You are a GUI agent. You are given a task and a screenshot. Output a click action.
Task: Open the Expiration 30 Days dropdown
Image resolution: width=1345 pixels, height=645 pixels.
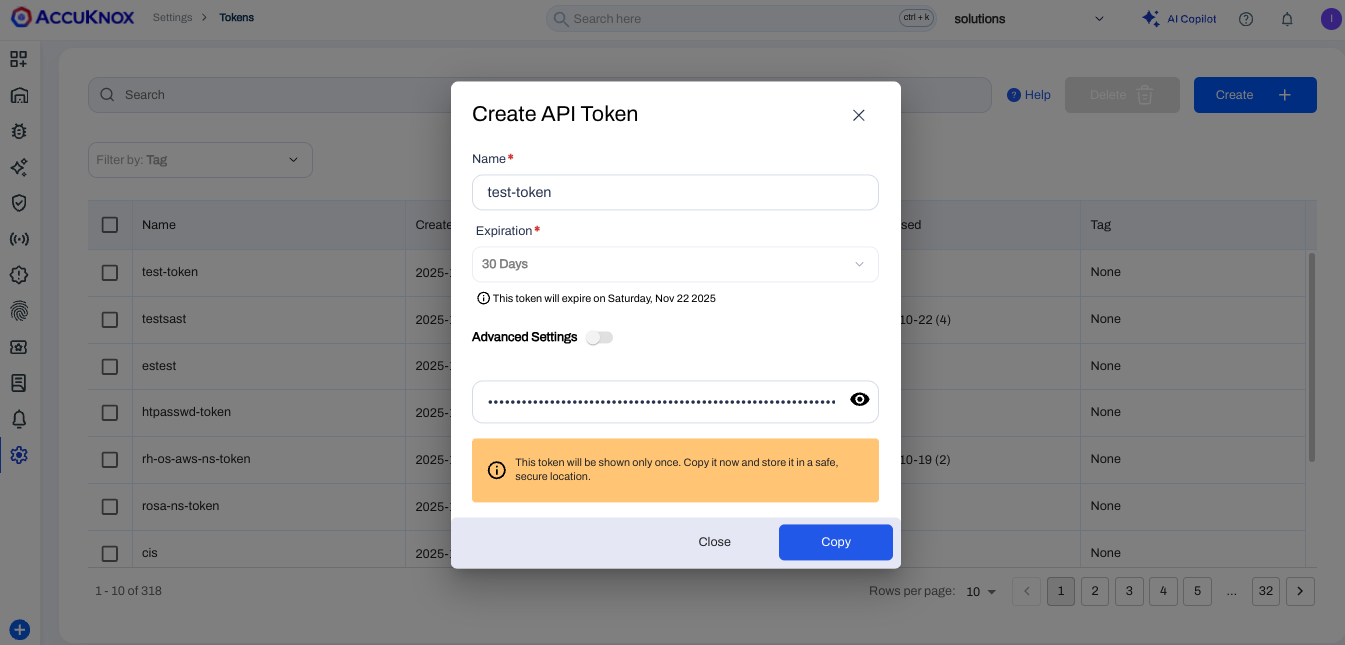click(x=675, y=264)
